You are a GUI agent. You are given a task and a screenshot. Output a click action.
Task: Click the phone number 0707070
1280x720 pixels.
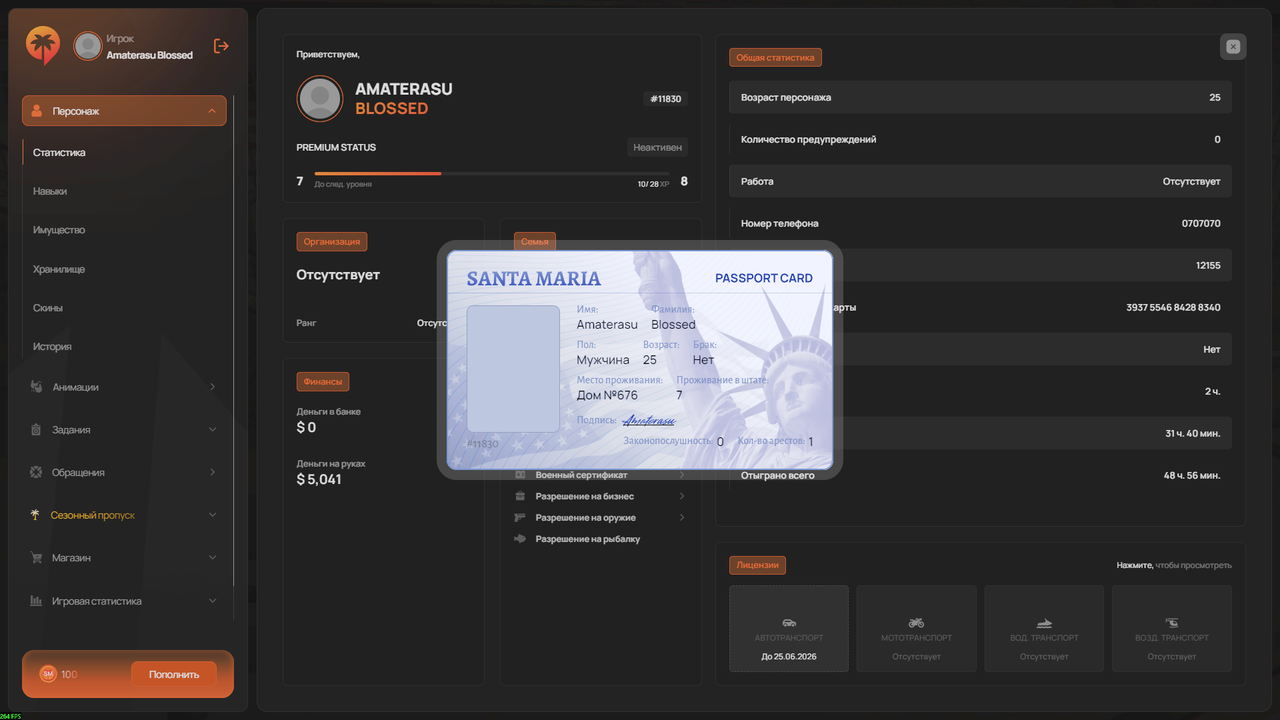coord(1201,224)
